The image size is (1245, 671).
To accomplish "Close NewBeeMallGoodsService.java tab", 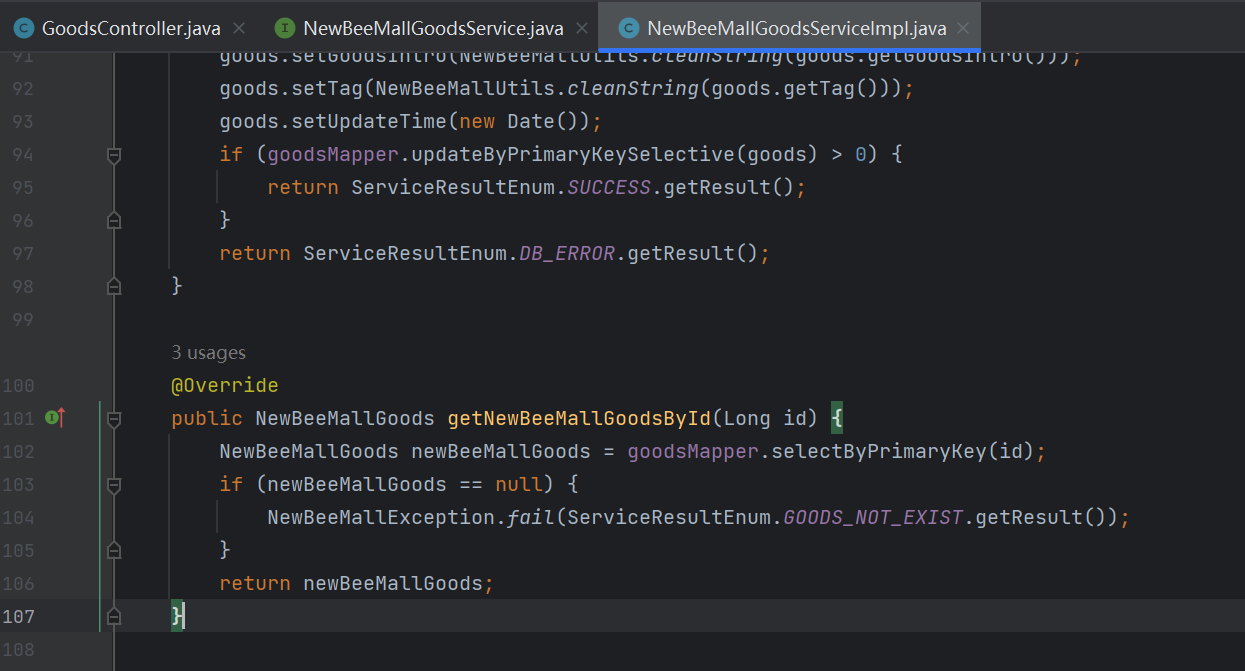I will click(582, 29).
